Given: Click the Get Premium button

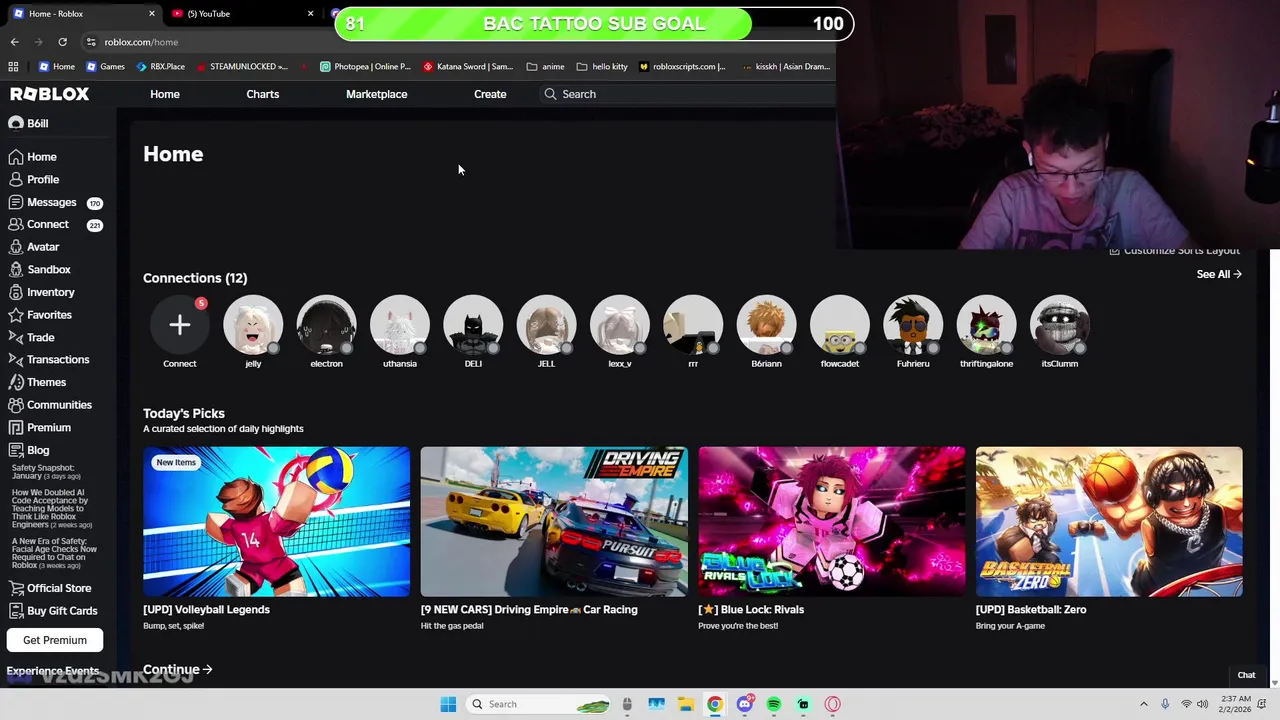Looking at the screenshot, I should [x=55, y=640].
